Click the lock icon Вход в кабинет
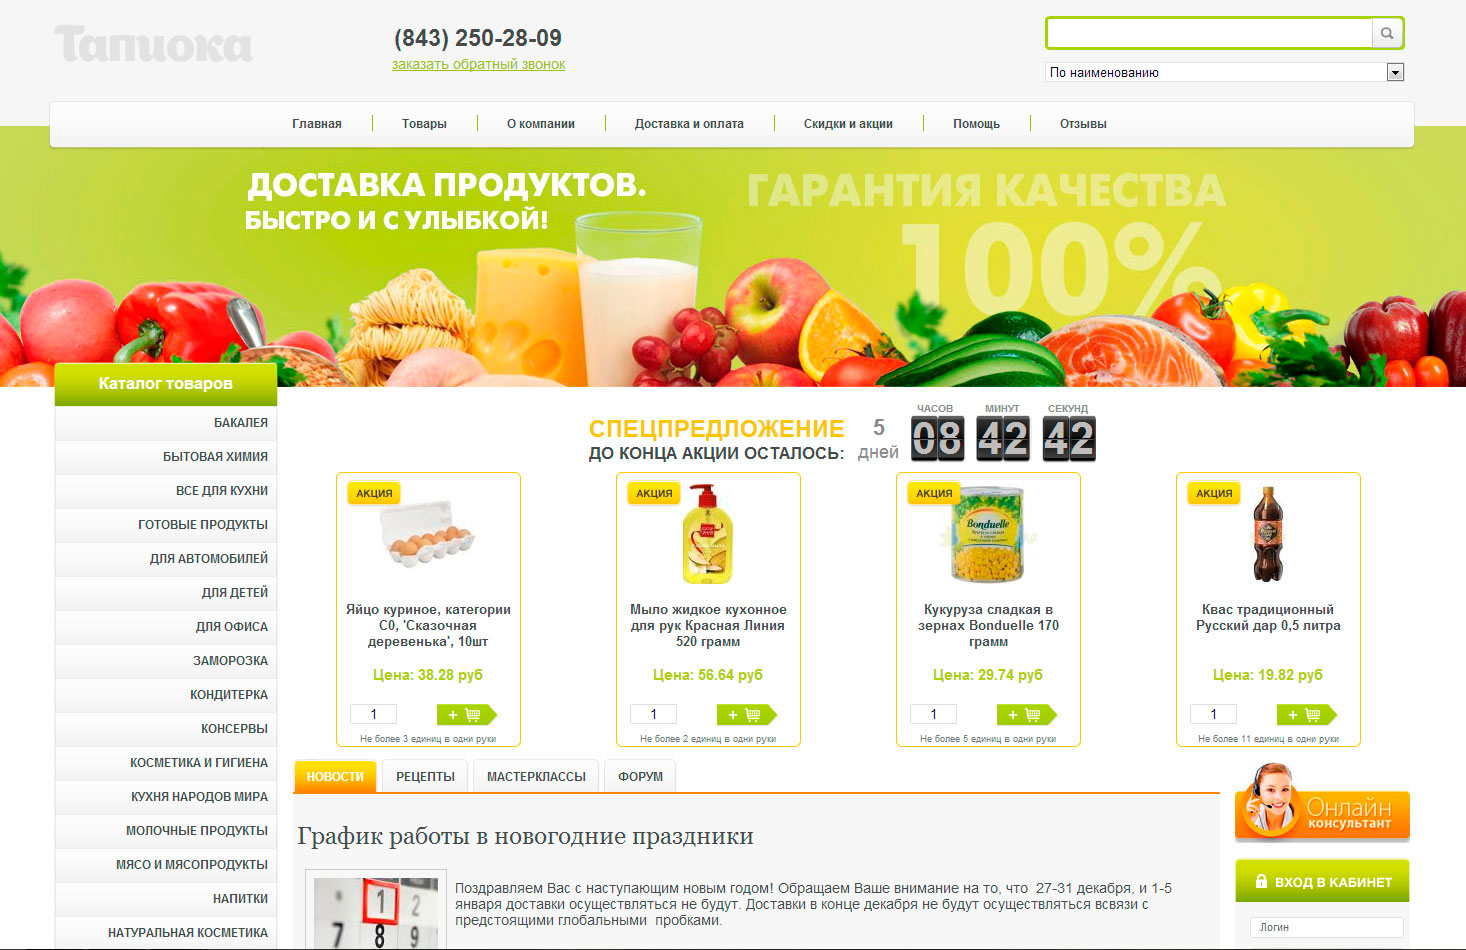 click(1262, 882)
